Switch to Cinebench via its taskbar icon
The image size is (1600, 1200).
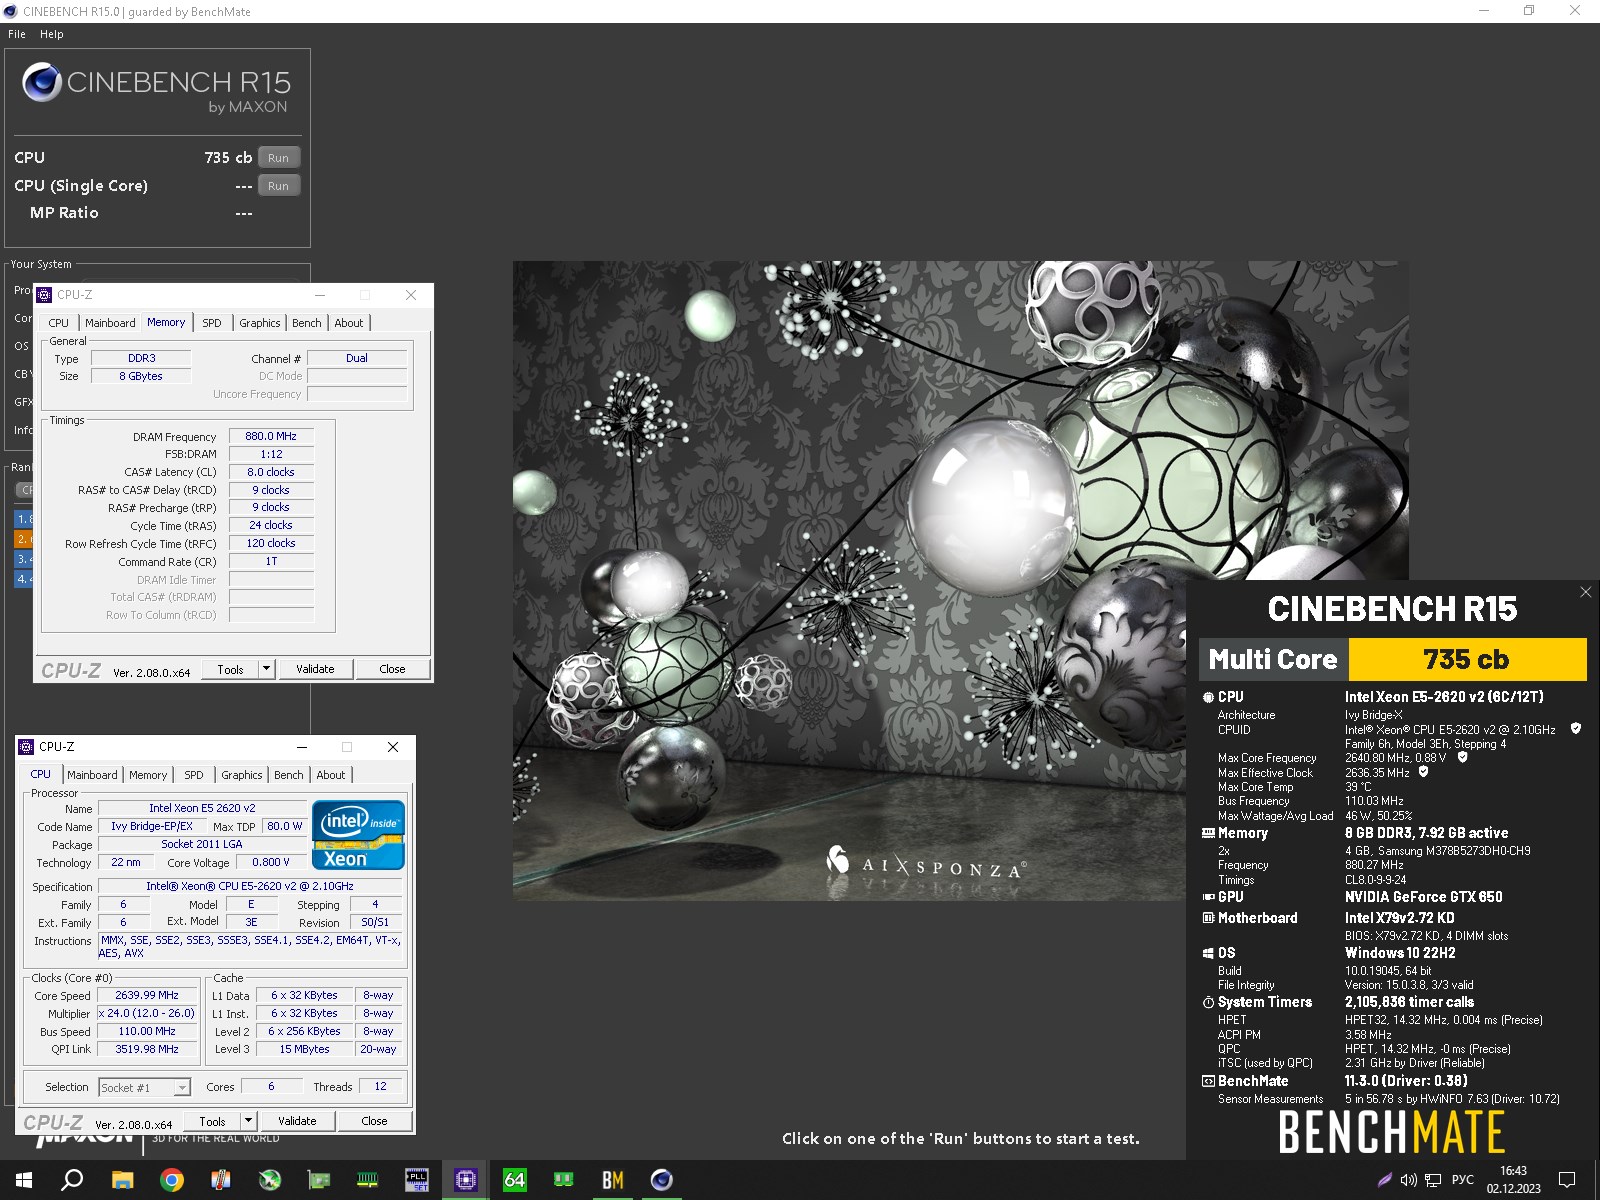[x=661, y=1180]
